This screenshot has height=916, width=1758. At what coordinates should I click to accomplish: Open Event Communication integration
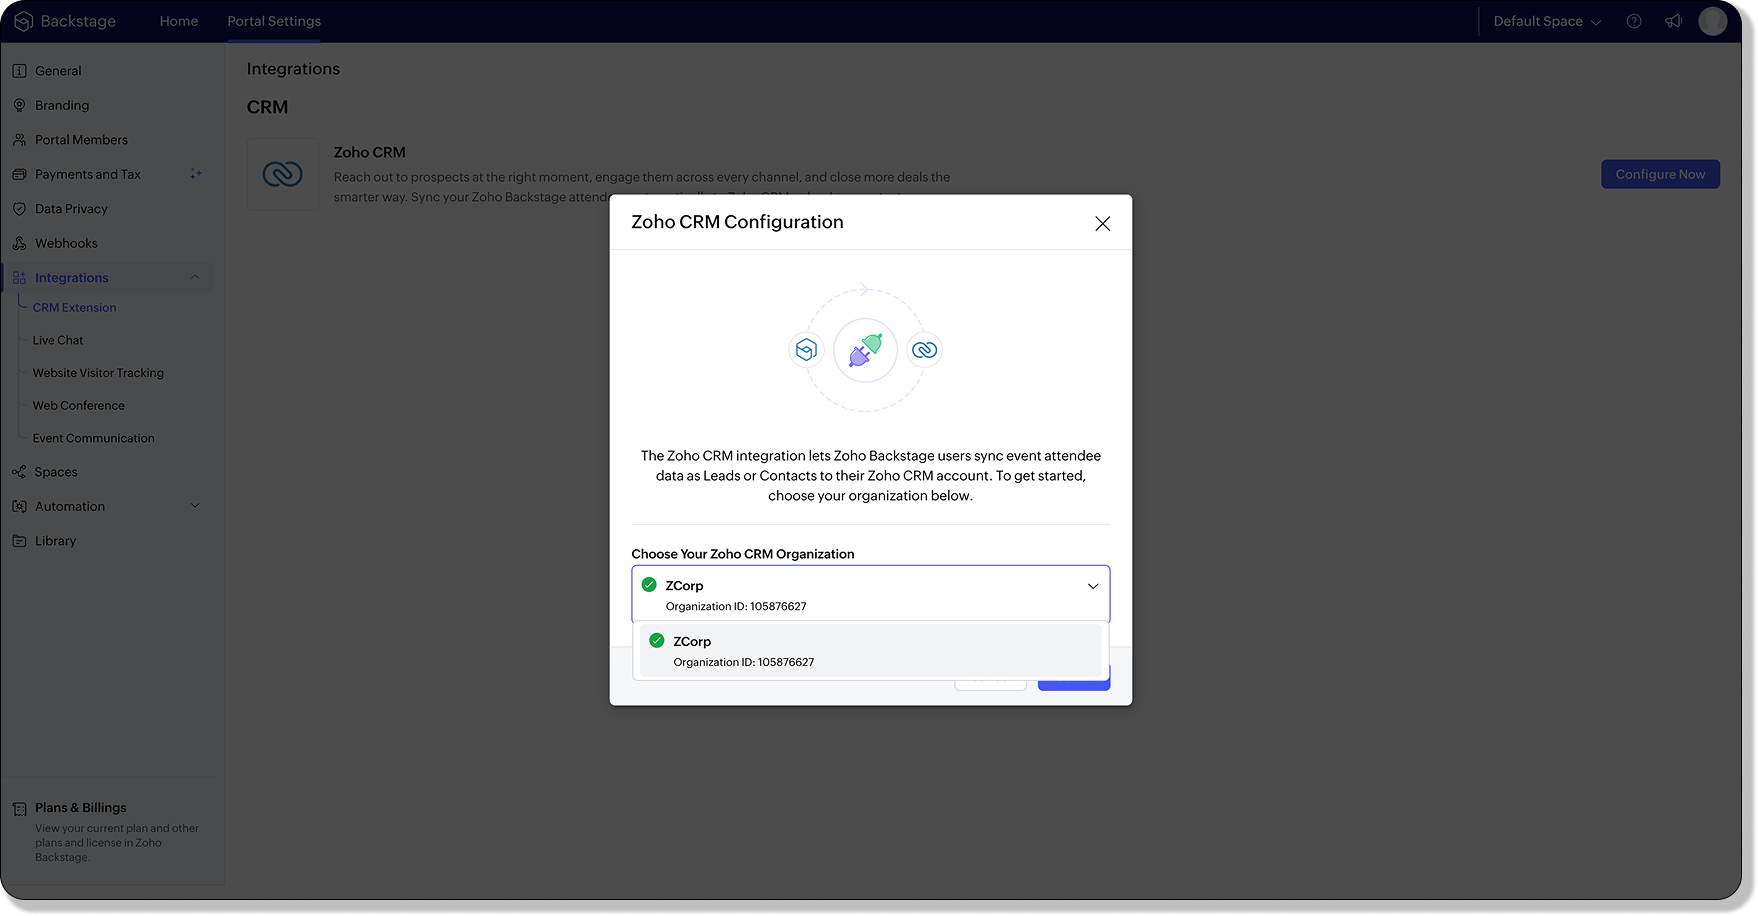pos(94,439)
